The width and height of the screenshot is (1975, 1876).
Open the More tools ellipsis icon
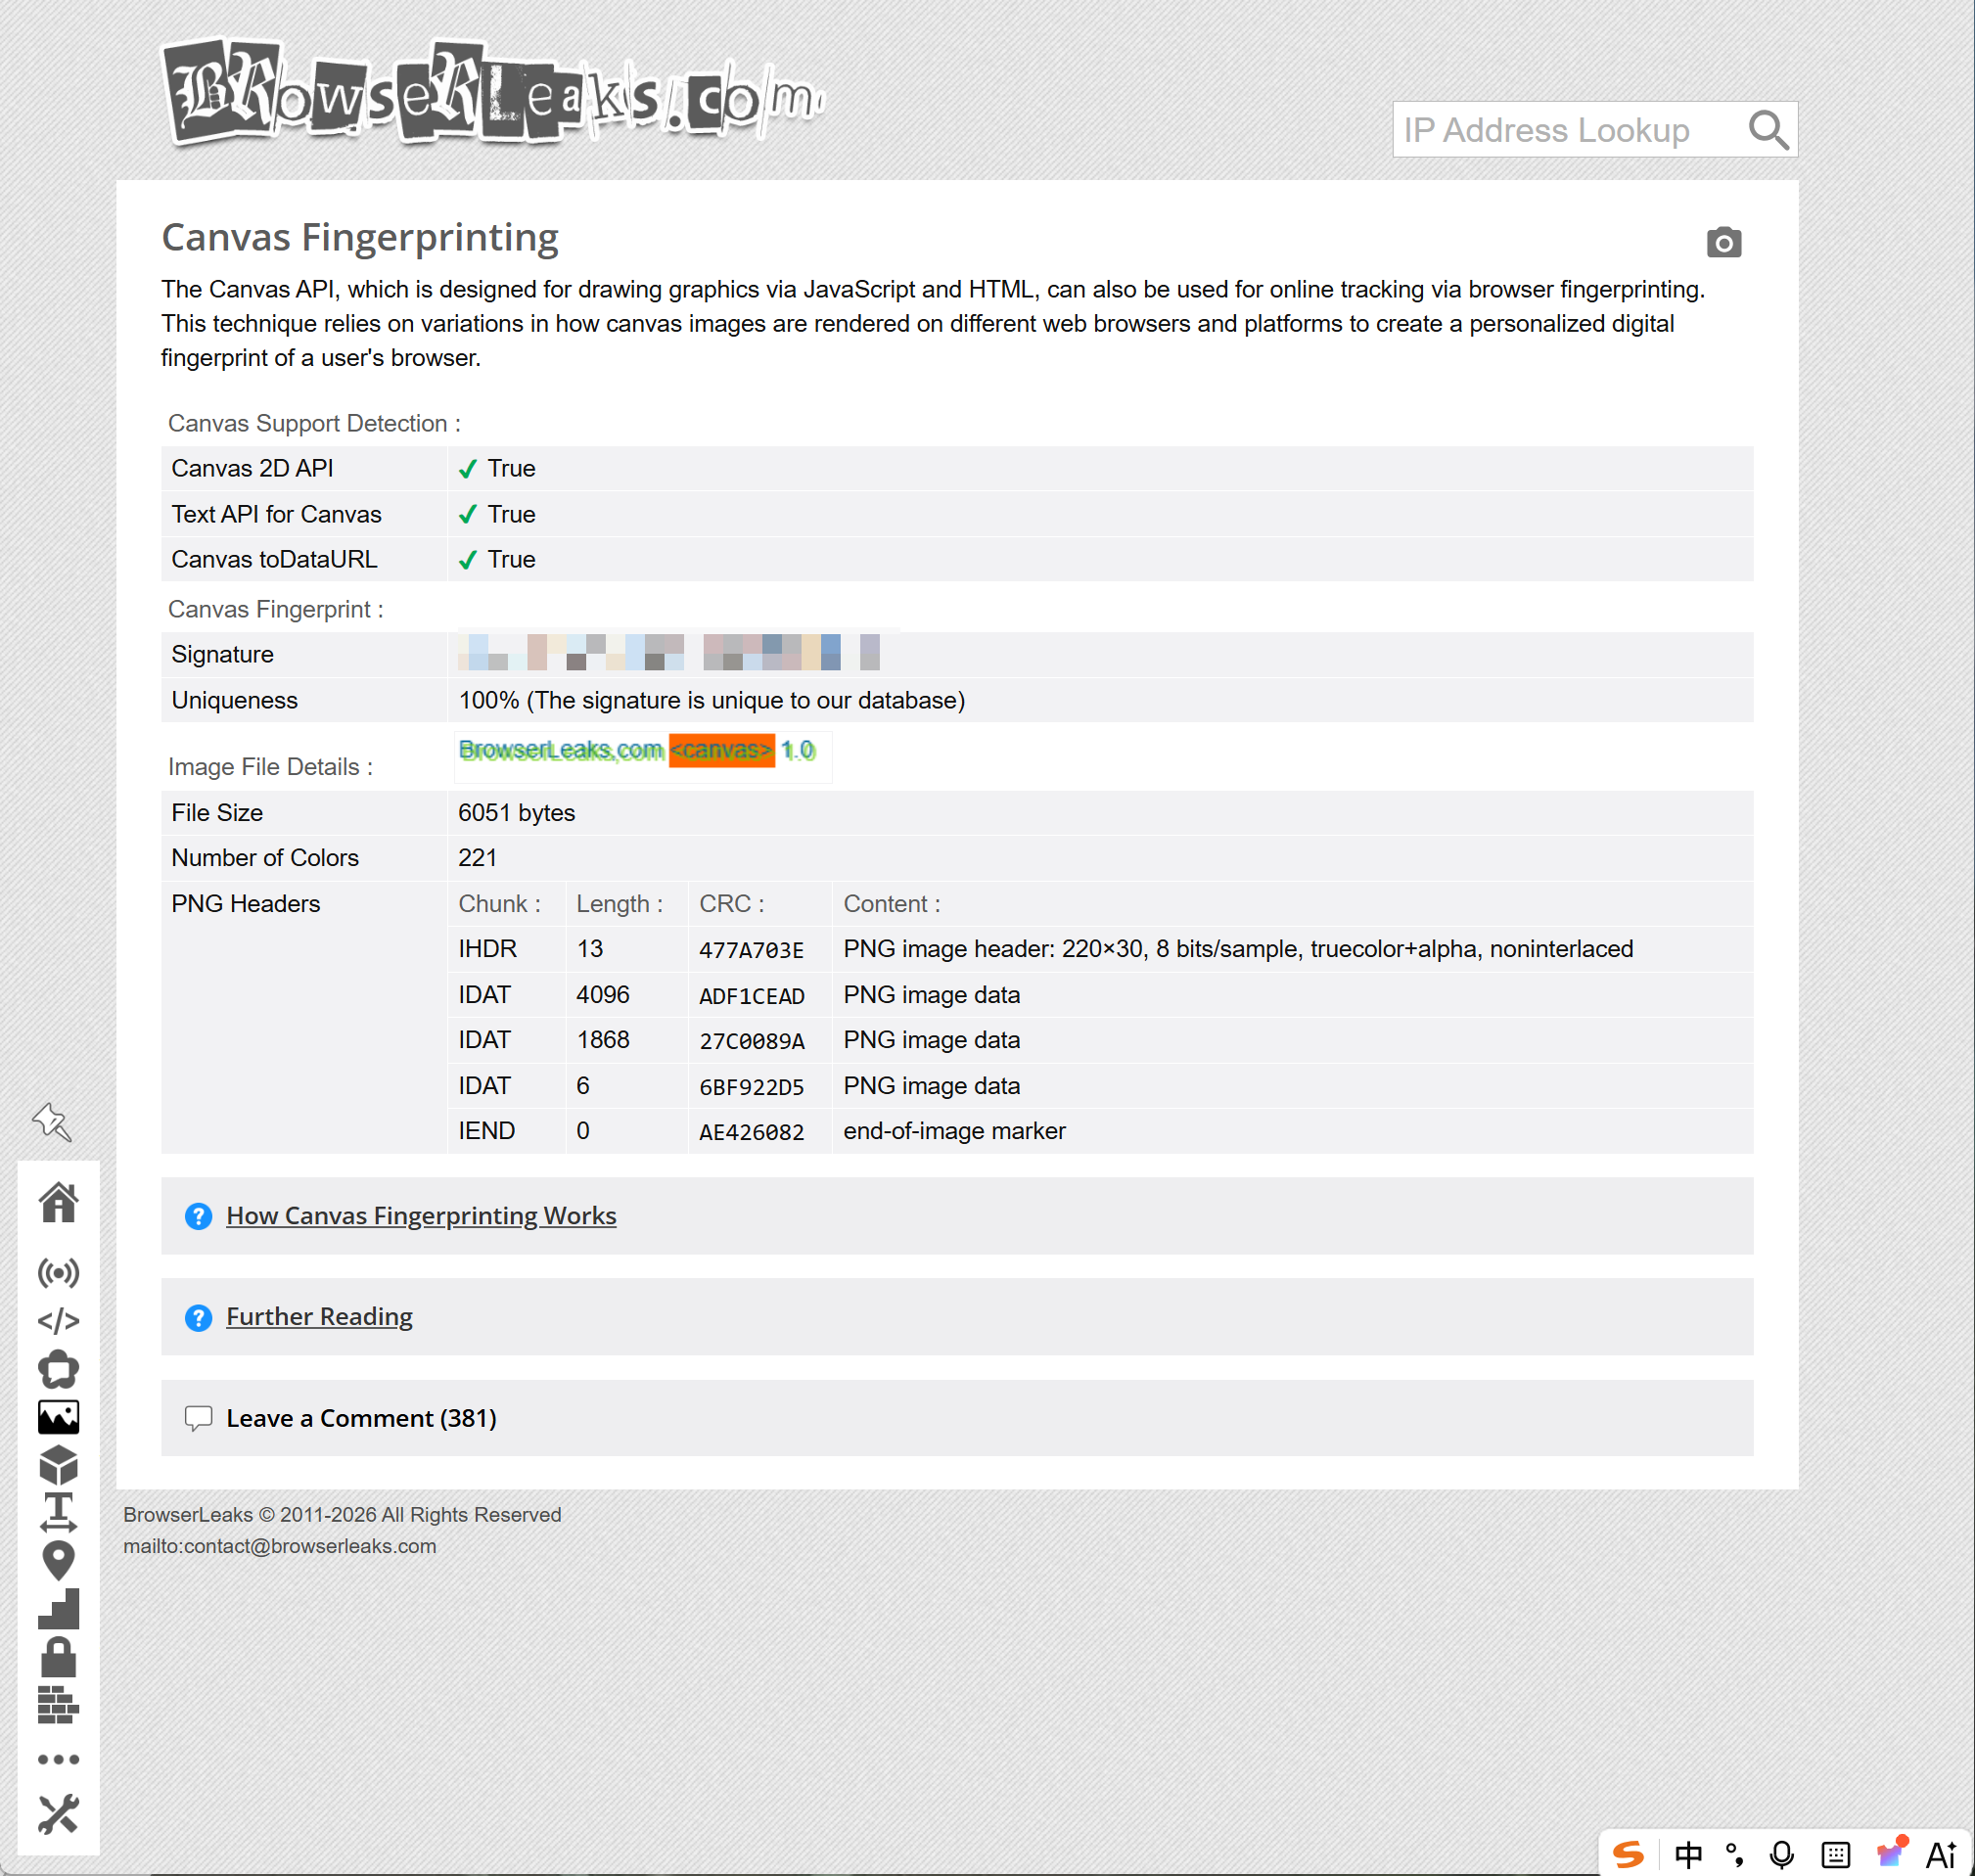pyautogui.click(x=58, y=1759)
